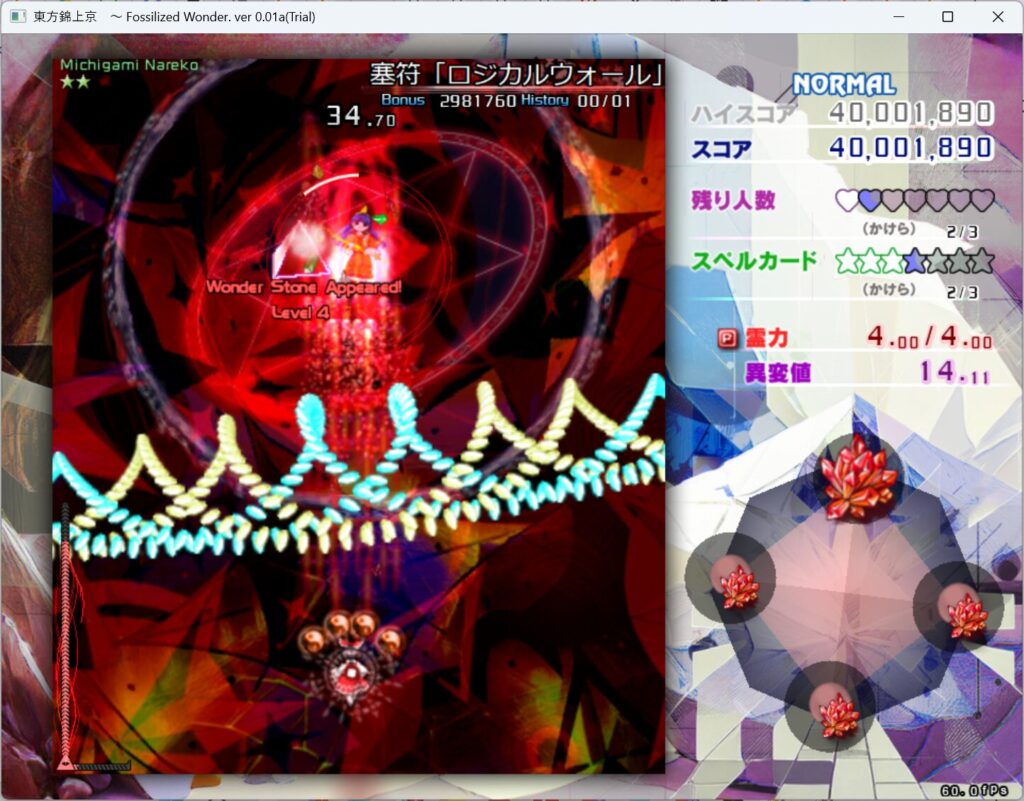
Task: Click the 異変値 value 14.11
Action: 954,372
